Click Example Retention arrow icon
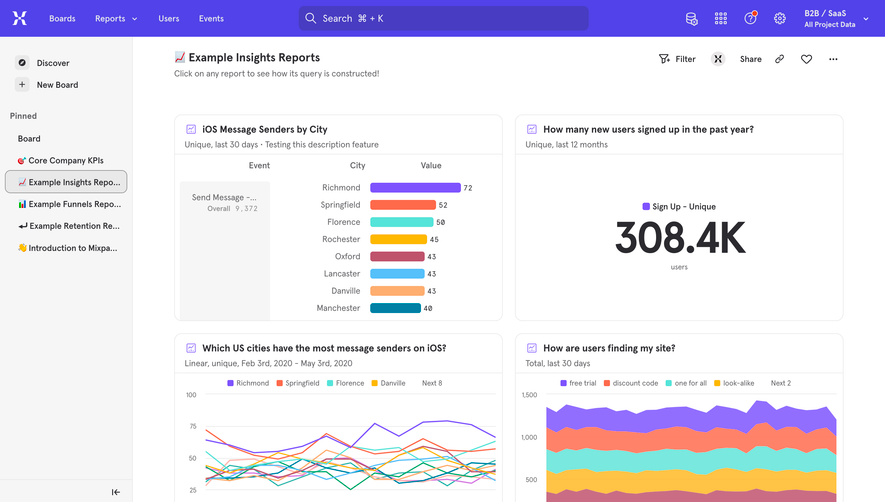Image resolution: width=885 pixels, height=502 pixels. pyautogui.click(x=23, y=226)
